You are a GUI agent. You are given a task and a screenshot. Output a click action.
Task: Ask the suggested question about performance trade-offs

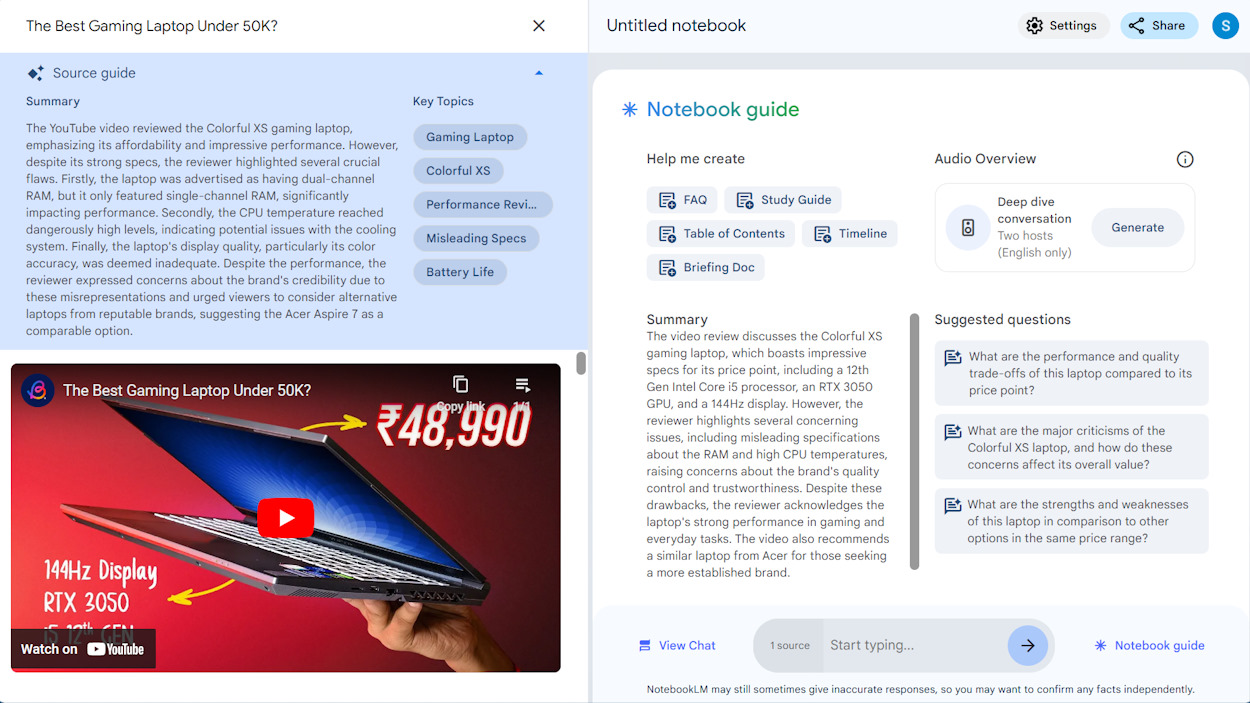click(1071, 373)
